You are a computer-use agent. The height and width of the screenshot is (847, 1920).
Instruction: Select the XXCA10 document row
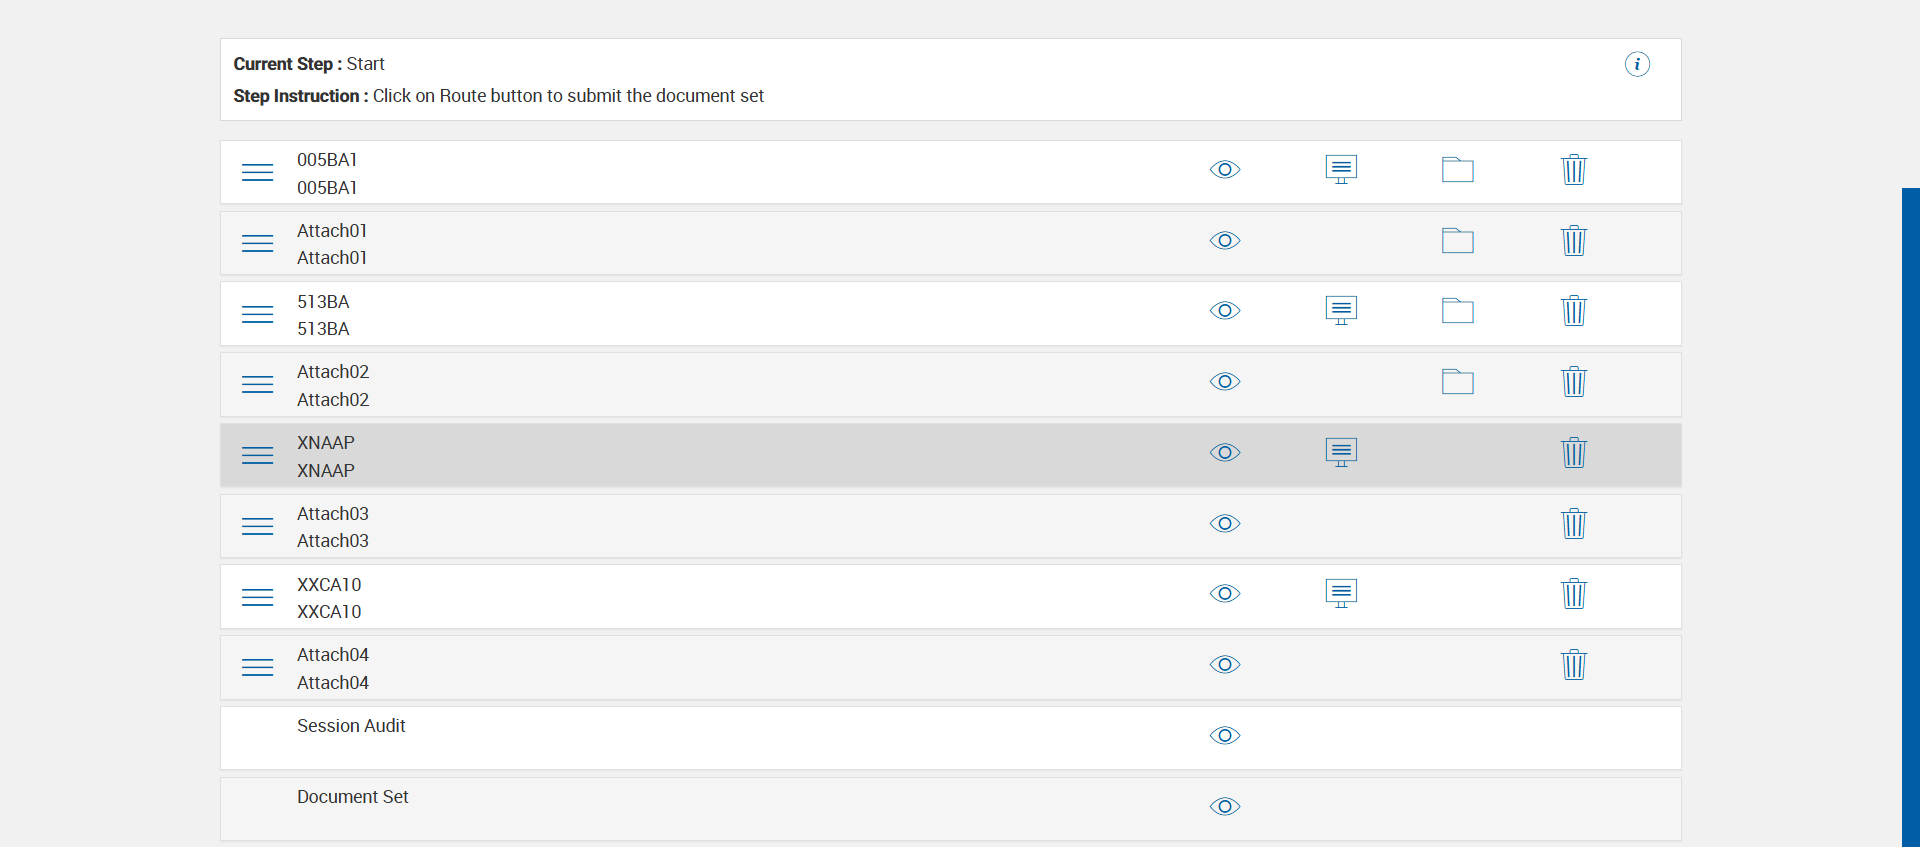click(329, 598)
